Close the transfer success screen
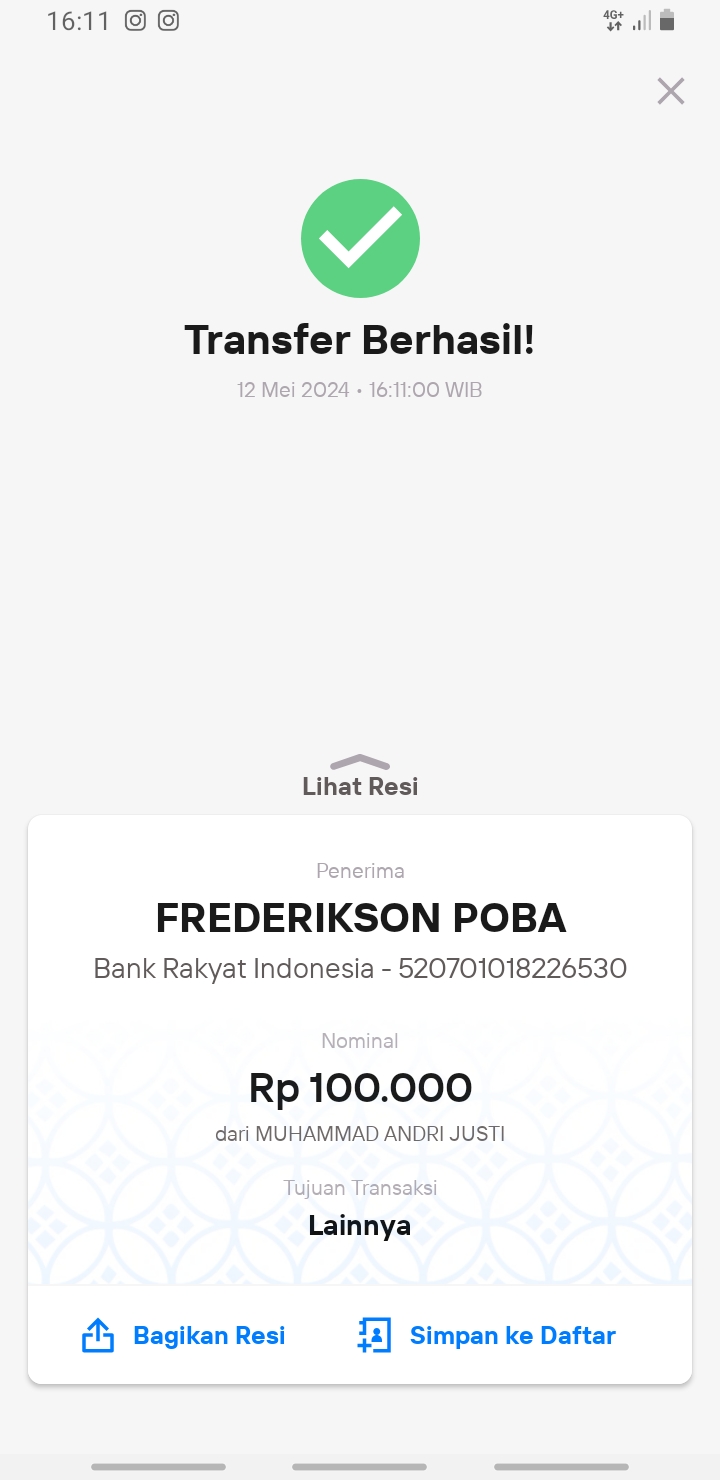Image resolution: width=720 pixels, height=1480 pixels. point(670,91)
